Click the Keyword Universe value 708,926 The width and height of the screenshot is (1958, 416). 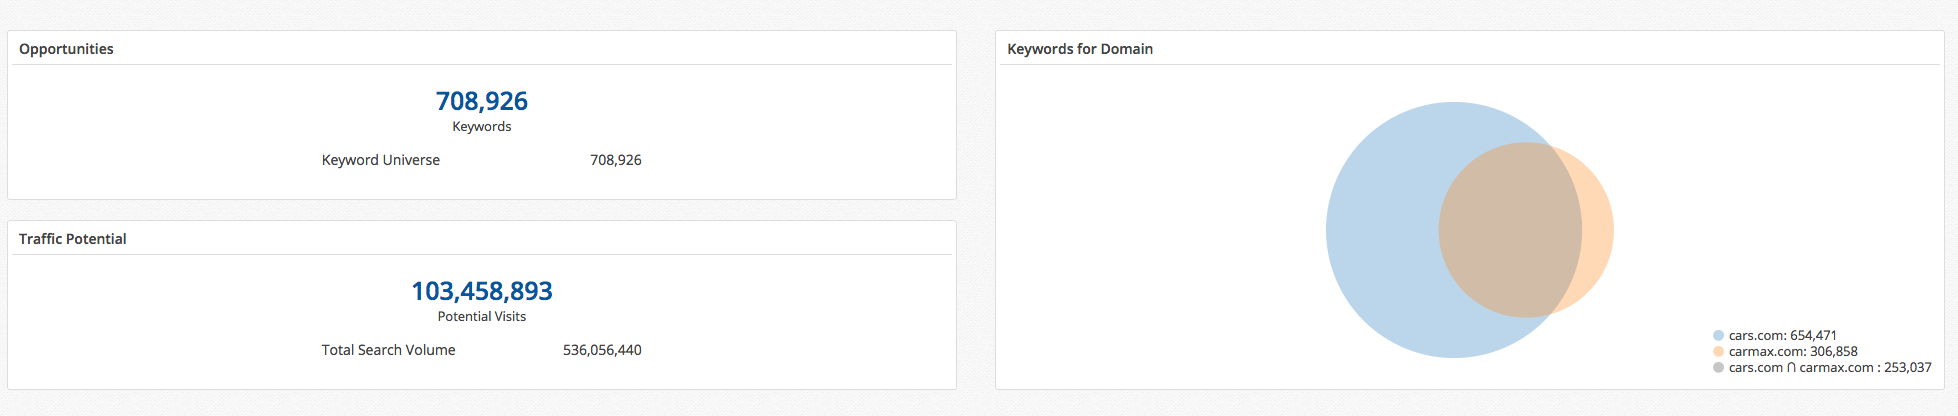[x=616, y=160]
